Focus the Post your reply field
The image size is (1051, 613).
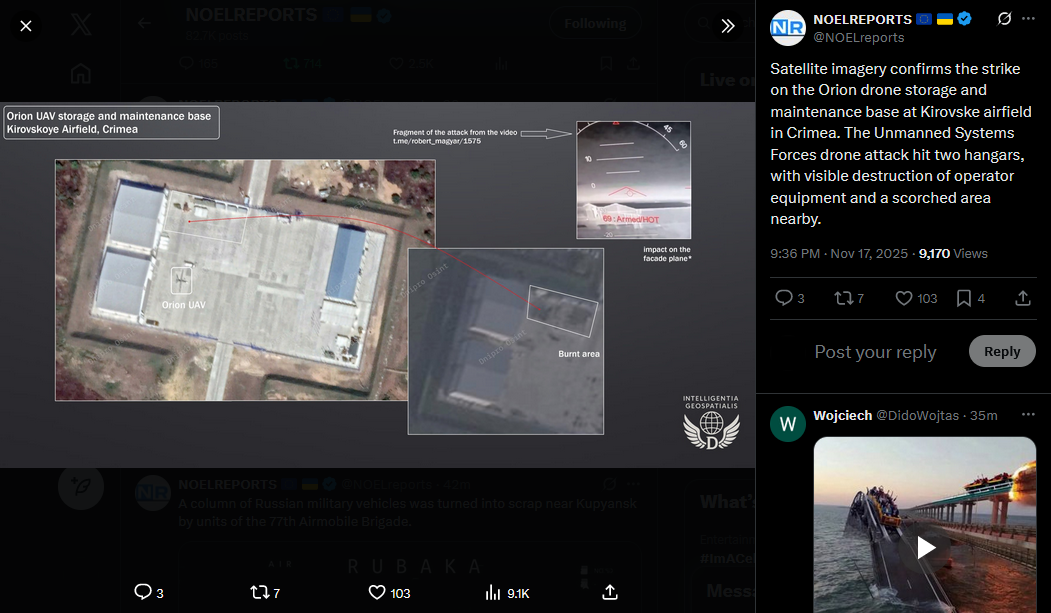[875, 352]
